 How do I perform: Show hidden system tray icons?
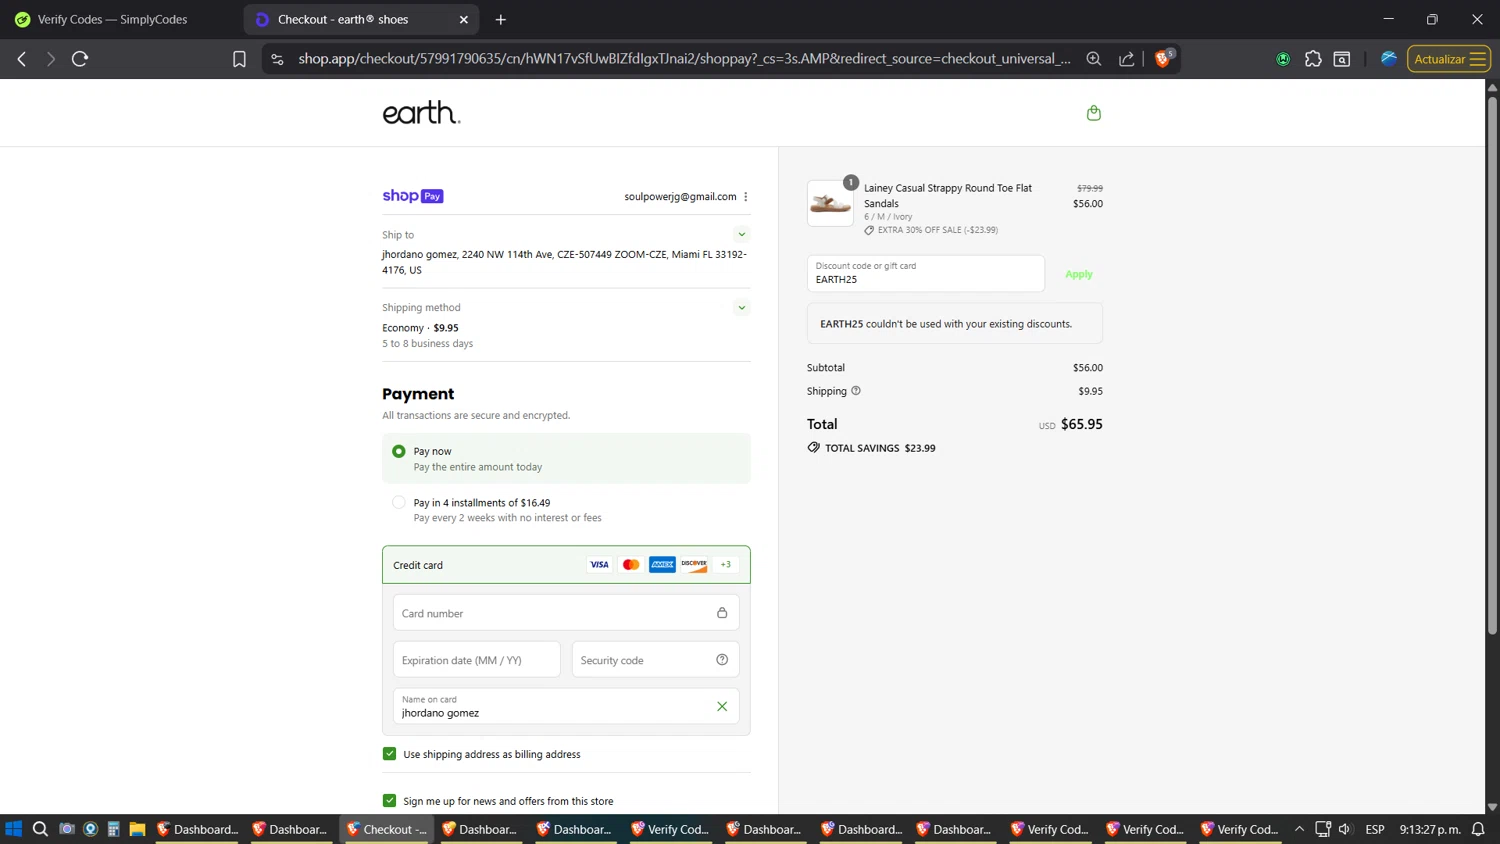coord(1299,829)
